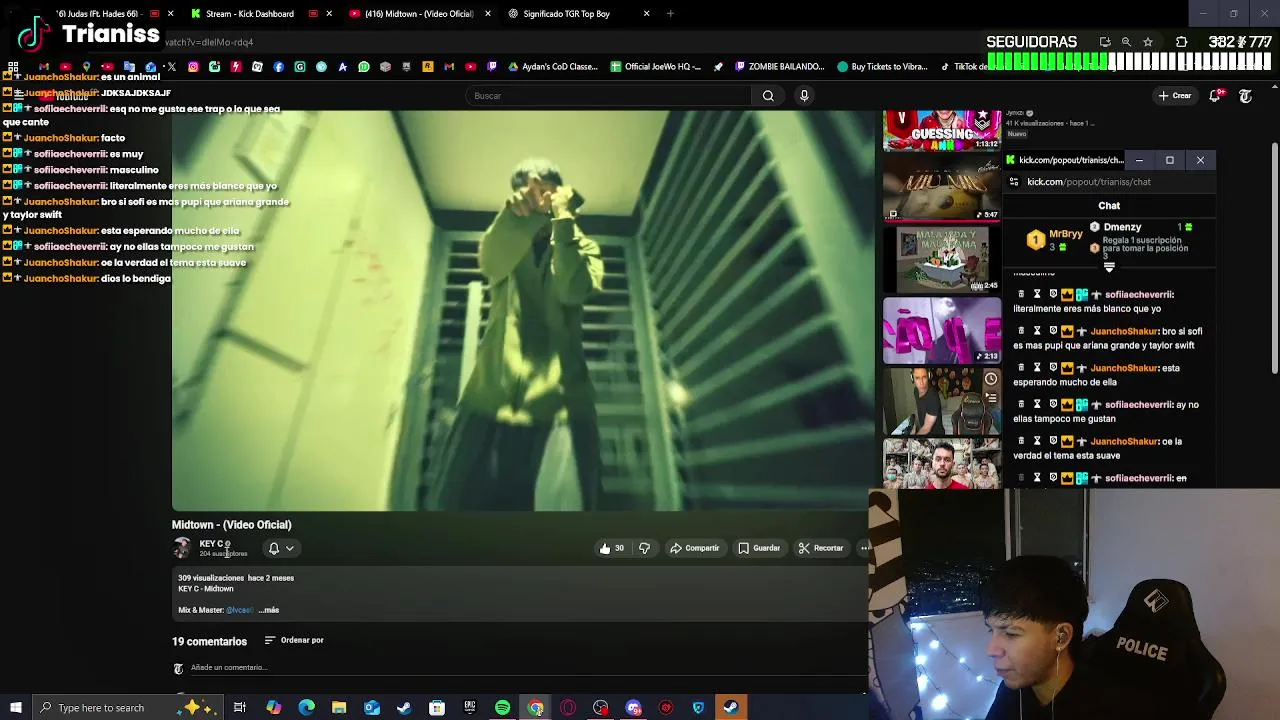Open Copilot from taskbar
Image resolution: width=1280 pixels, height=720 pixels.
(x=273, y=708)
